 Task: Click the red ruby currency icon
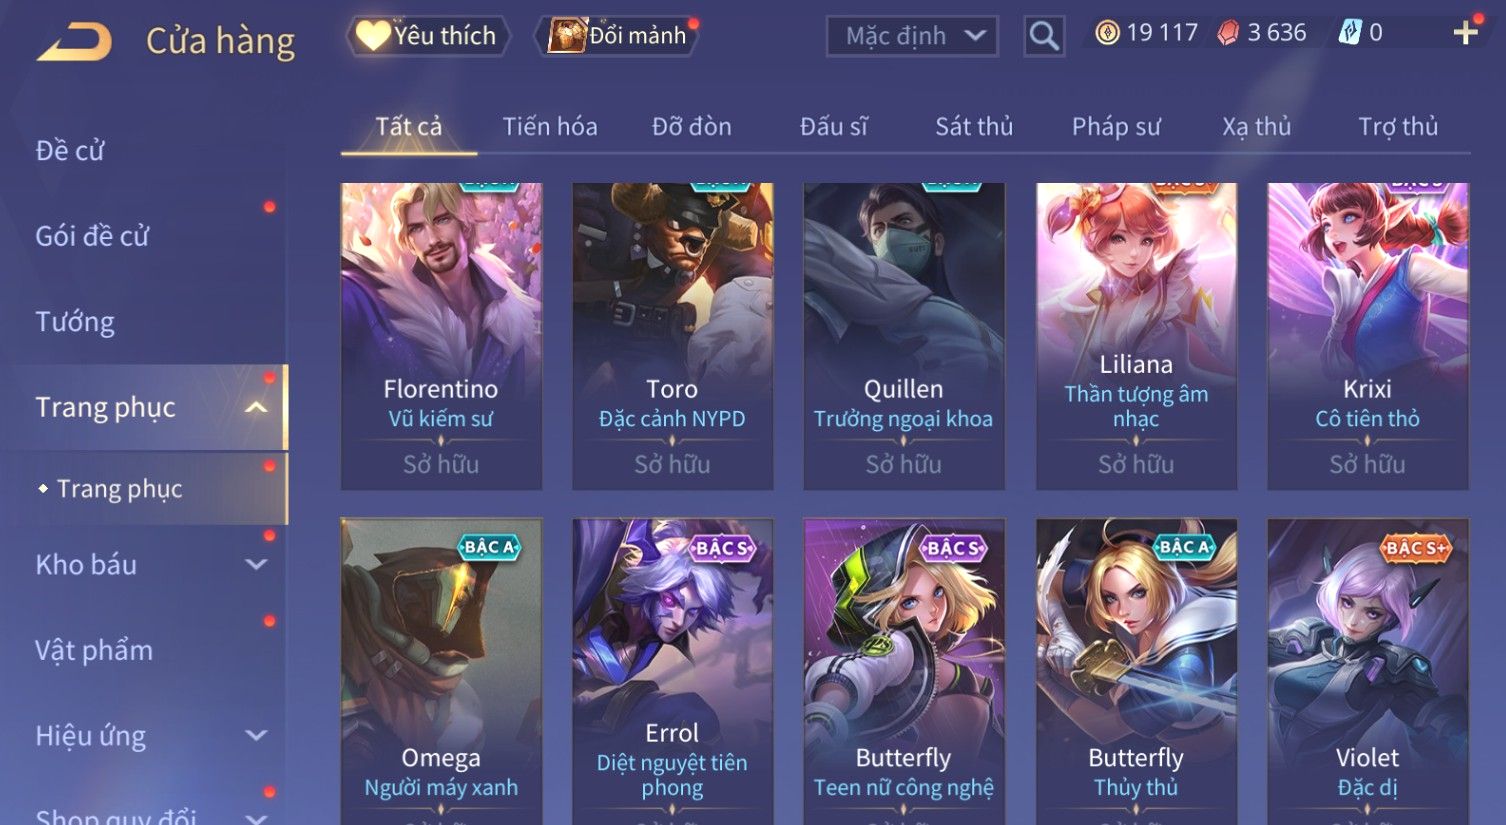1228,33
